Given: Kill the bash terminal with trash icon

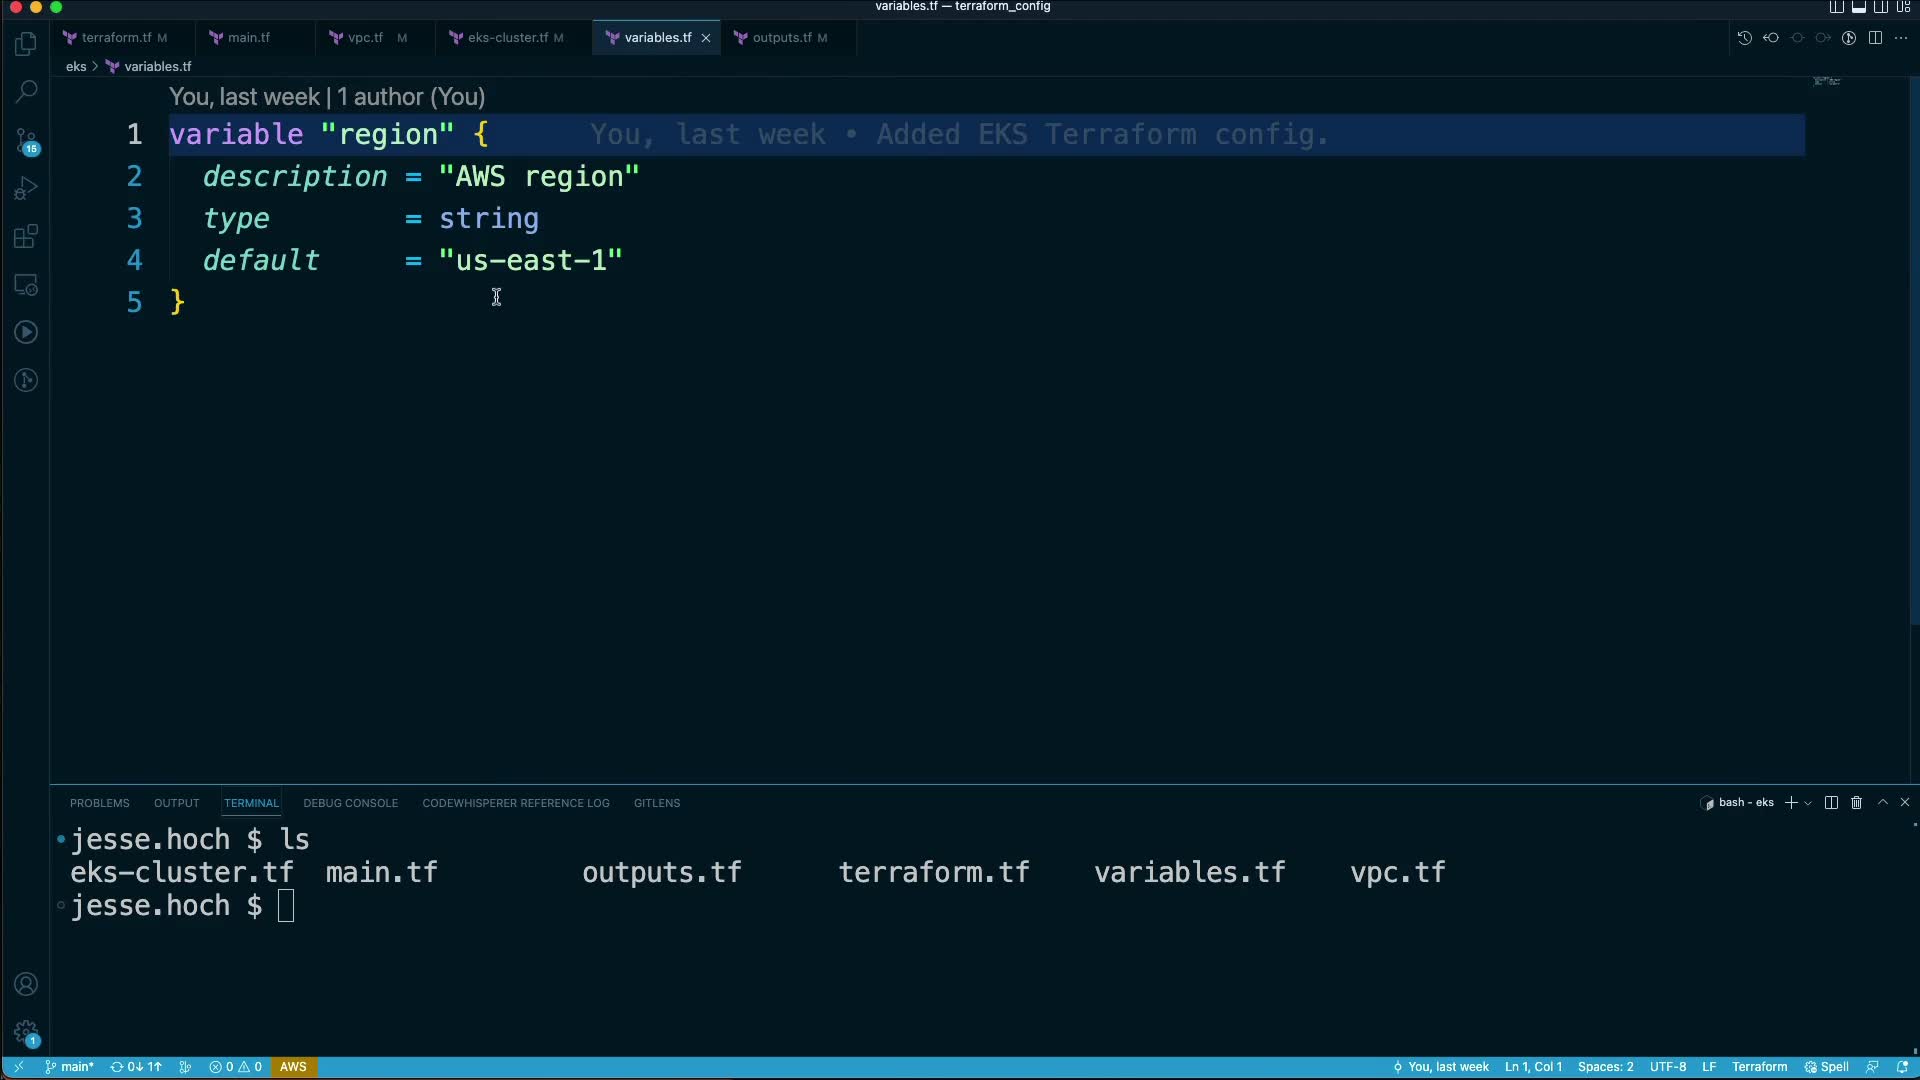Looking at the screenshot, I should pyautogui.click(x=1856, y=803).
